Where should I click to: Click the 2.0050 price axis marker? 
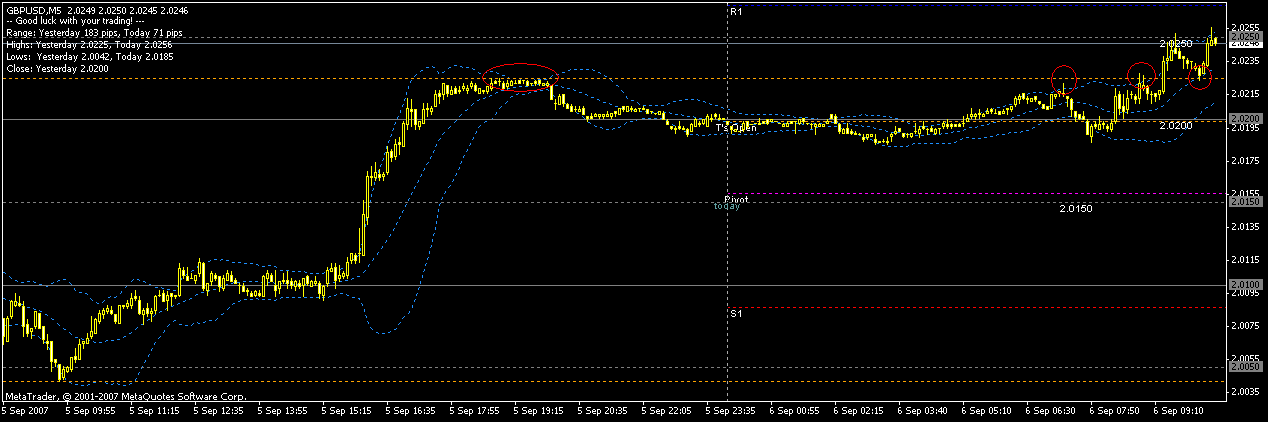coord(1246,366)
